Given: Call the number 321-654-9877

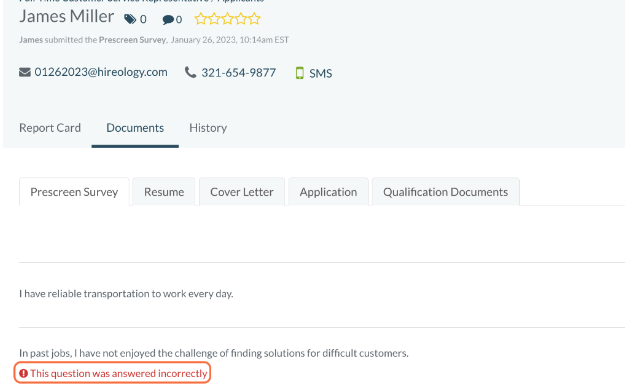Looking at the screenshot, I should 238,73.
